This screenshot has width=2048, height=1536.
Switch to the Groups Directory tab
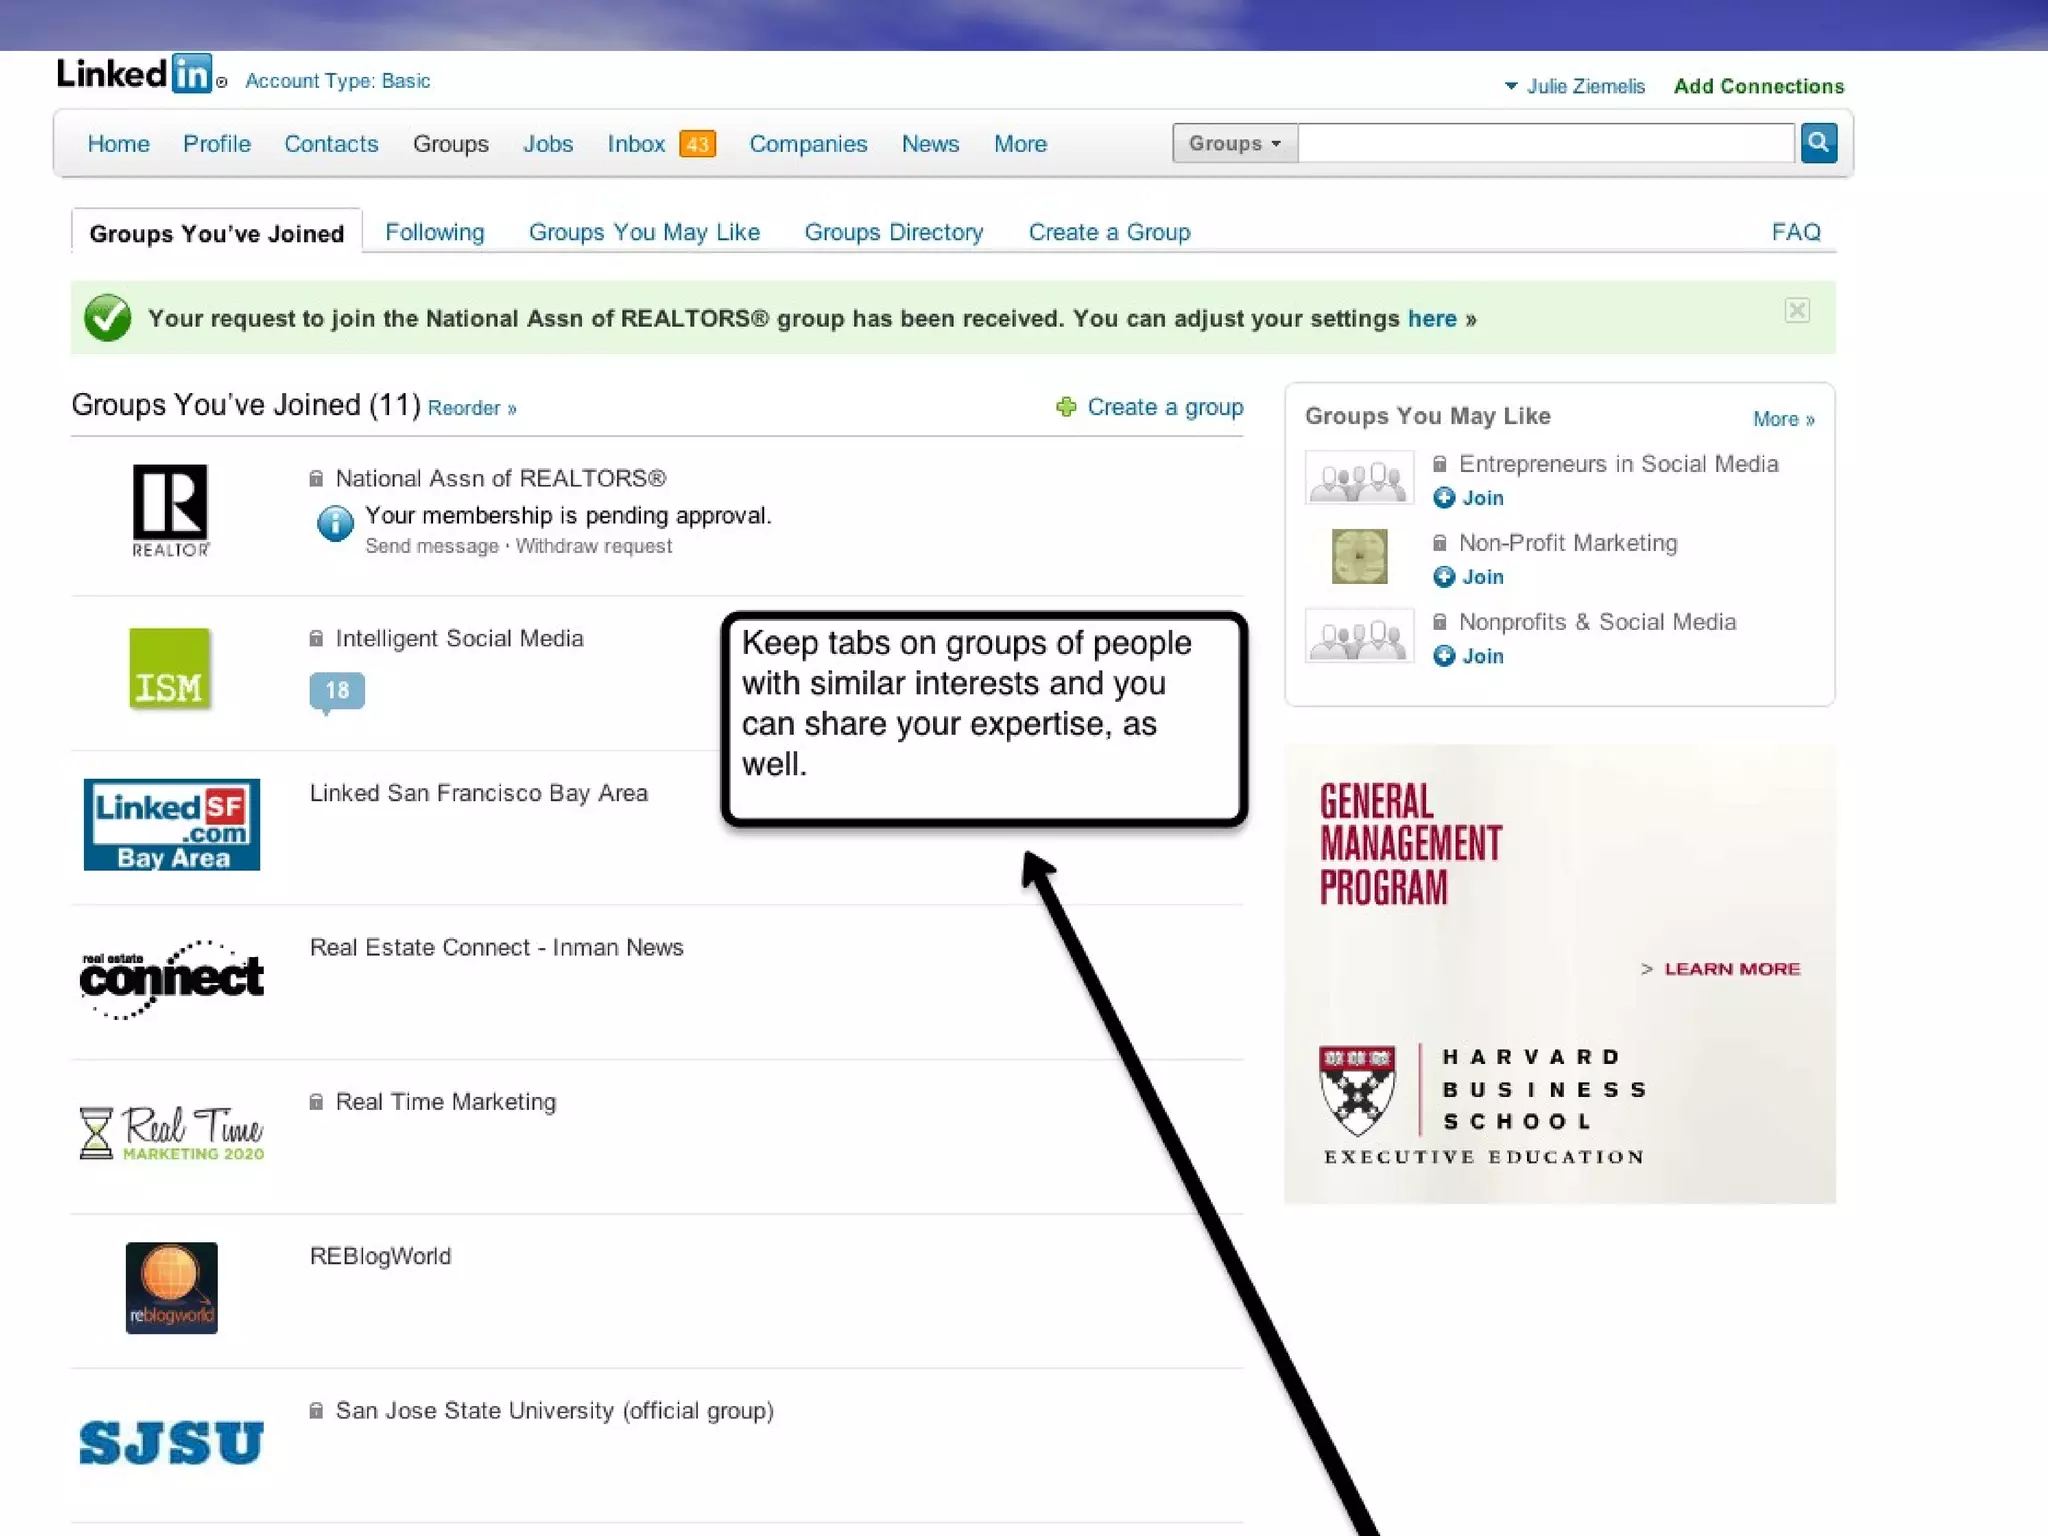click(894, 232)
